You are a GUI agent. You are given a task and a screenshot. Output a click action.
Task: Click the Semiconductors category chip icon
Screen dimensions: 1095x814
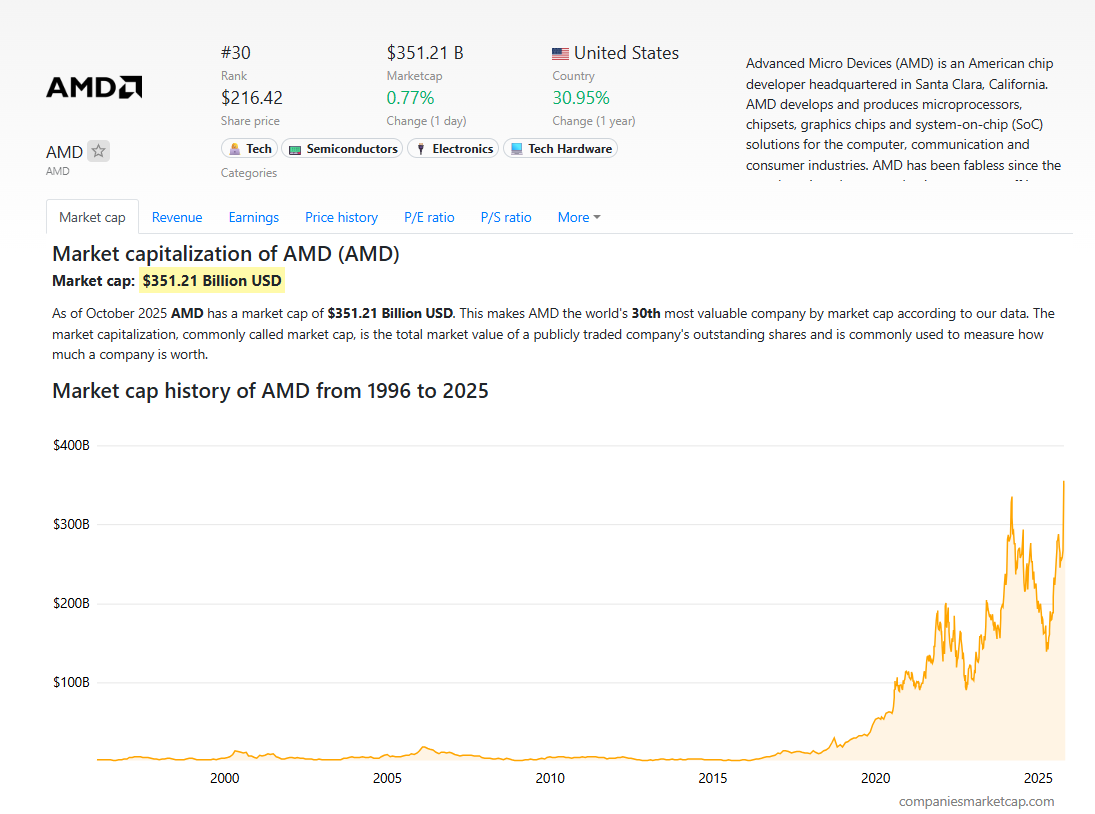tap(295, 149)
